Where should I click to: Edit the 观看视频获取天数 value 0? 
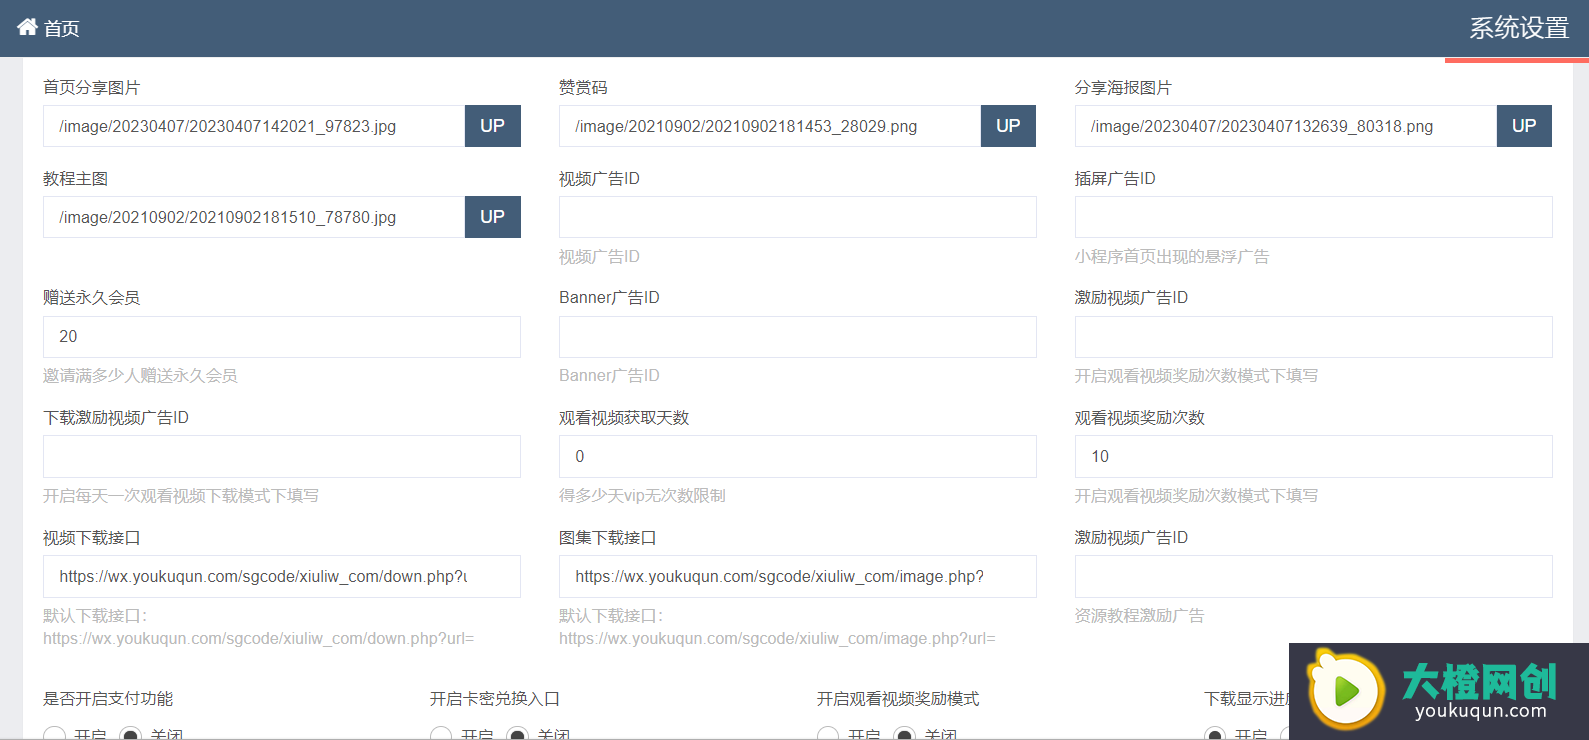[798, 457]
